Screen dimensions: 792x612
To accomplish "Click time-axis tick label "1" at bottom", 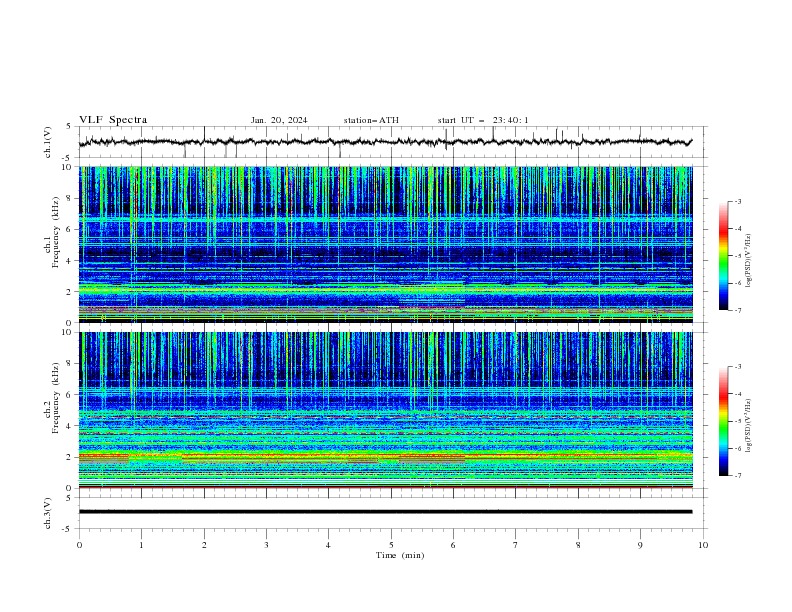I will 141,545.
